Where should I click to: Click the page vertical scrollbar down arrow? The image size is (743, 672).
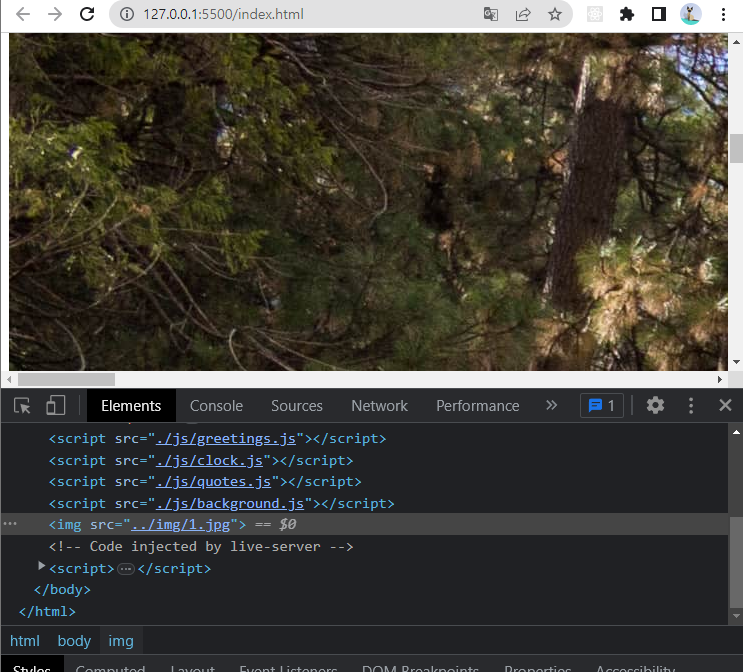click(736, 362)
